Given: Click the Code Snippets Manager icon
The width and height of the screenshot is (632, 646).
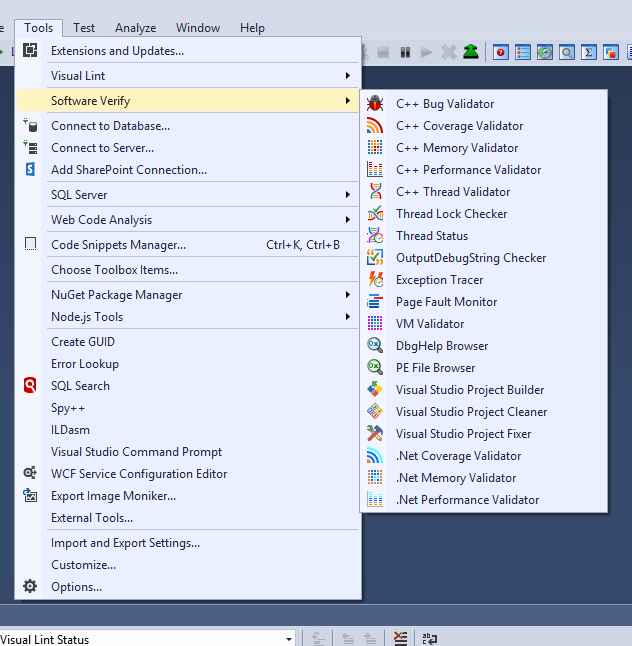Looking at the screenshot, I should pyautogui.click(x=30, y=244).
